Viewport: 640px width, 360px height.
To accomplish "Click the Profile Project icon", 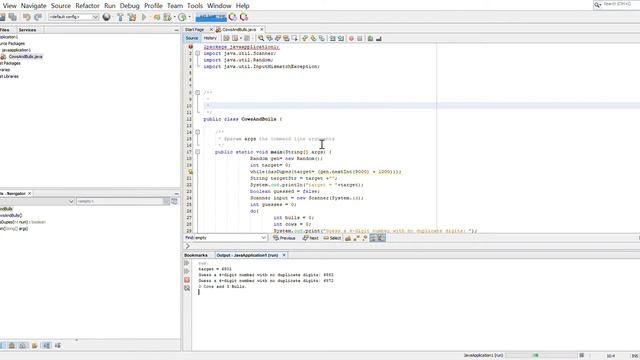I will coord(167,17).
